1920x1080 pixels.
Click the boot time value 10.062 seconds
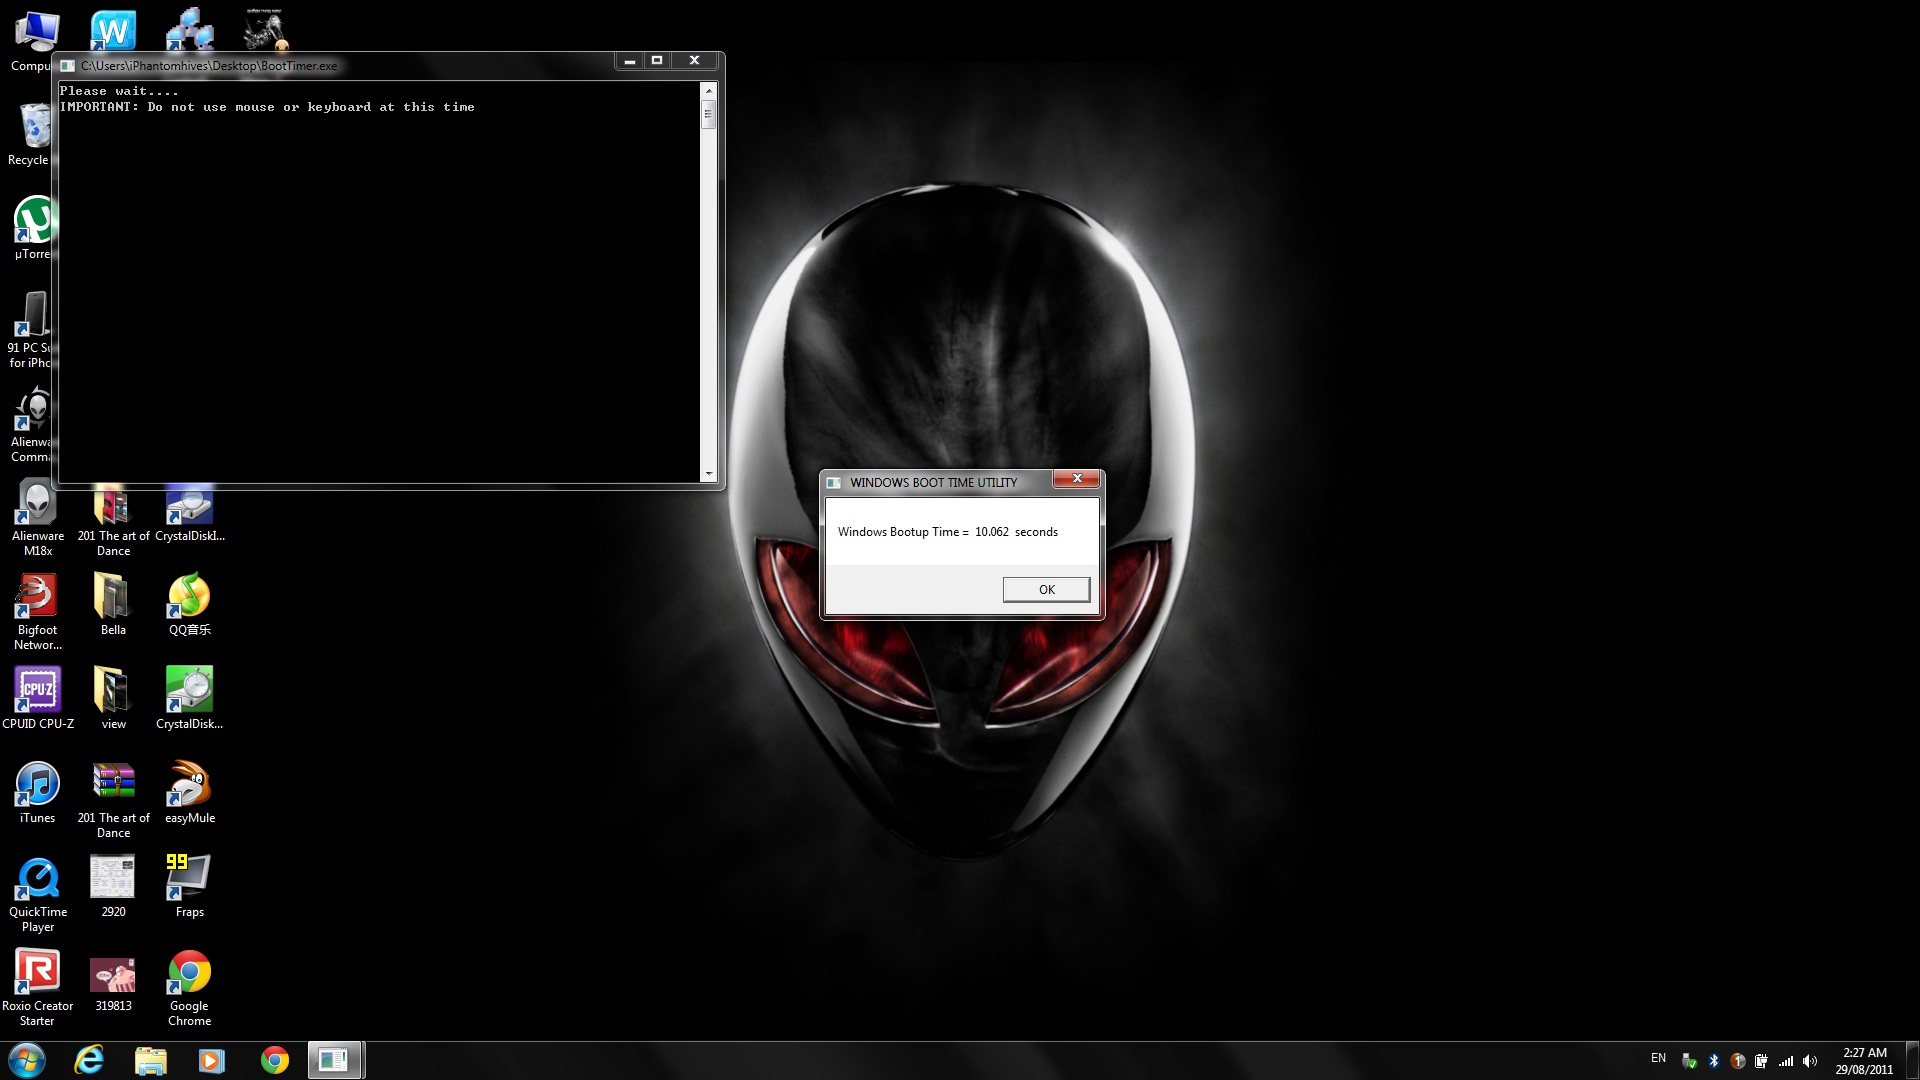tap(1016, 532)
